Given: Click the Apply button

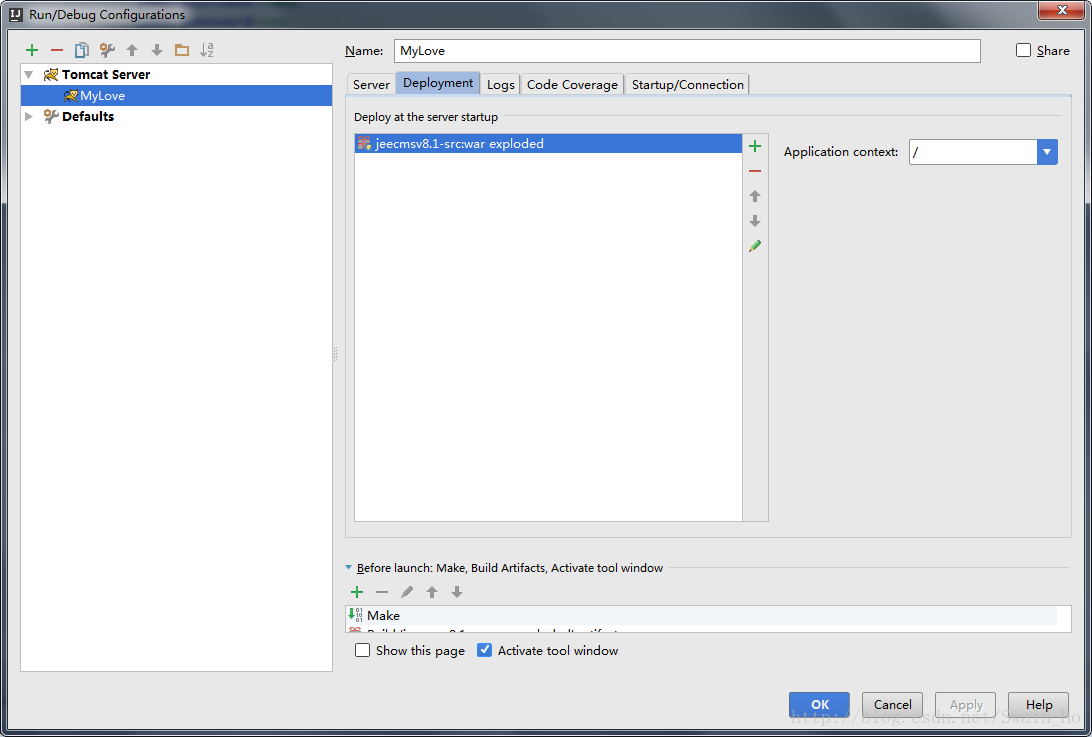Looking at the screenshot, I should (966, 704).
